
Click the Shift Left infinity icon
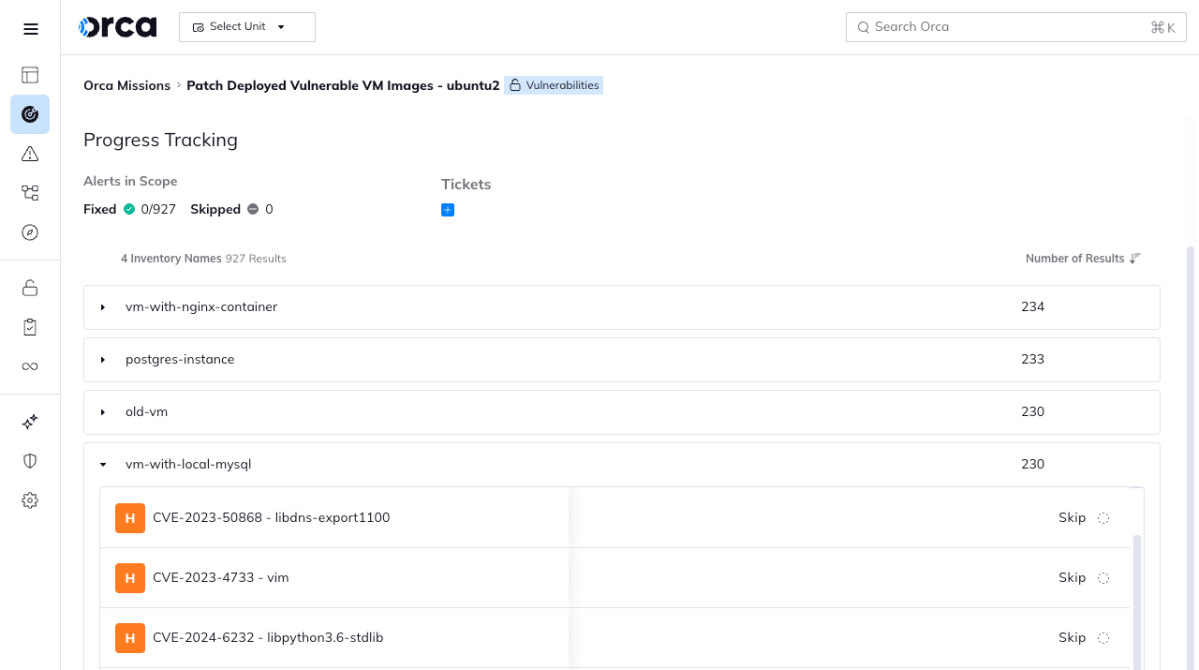pyautogui.click(x=30, y=365)
